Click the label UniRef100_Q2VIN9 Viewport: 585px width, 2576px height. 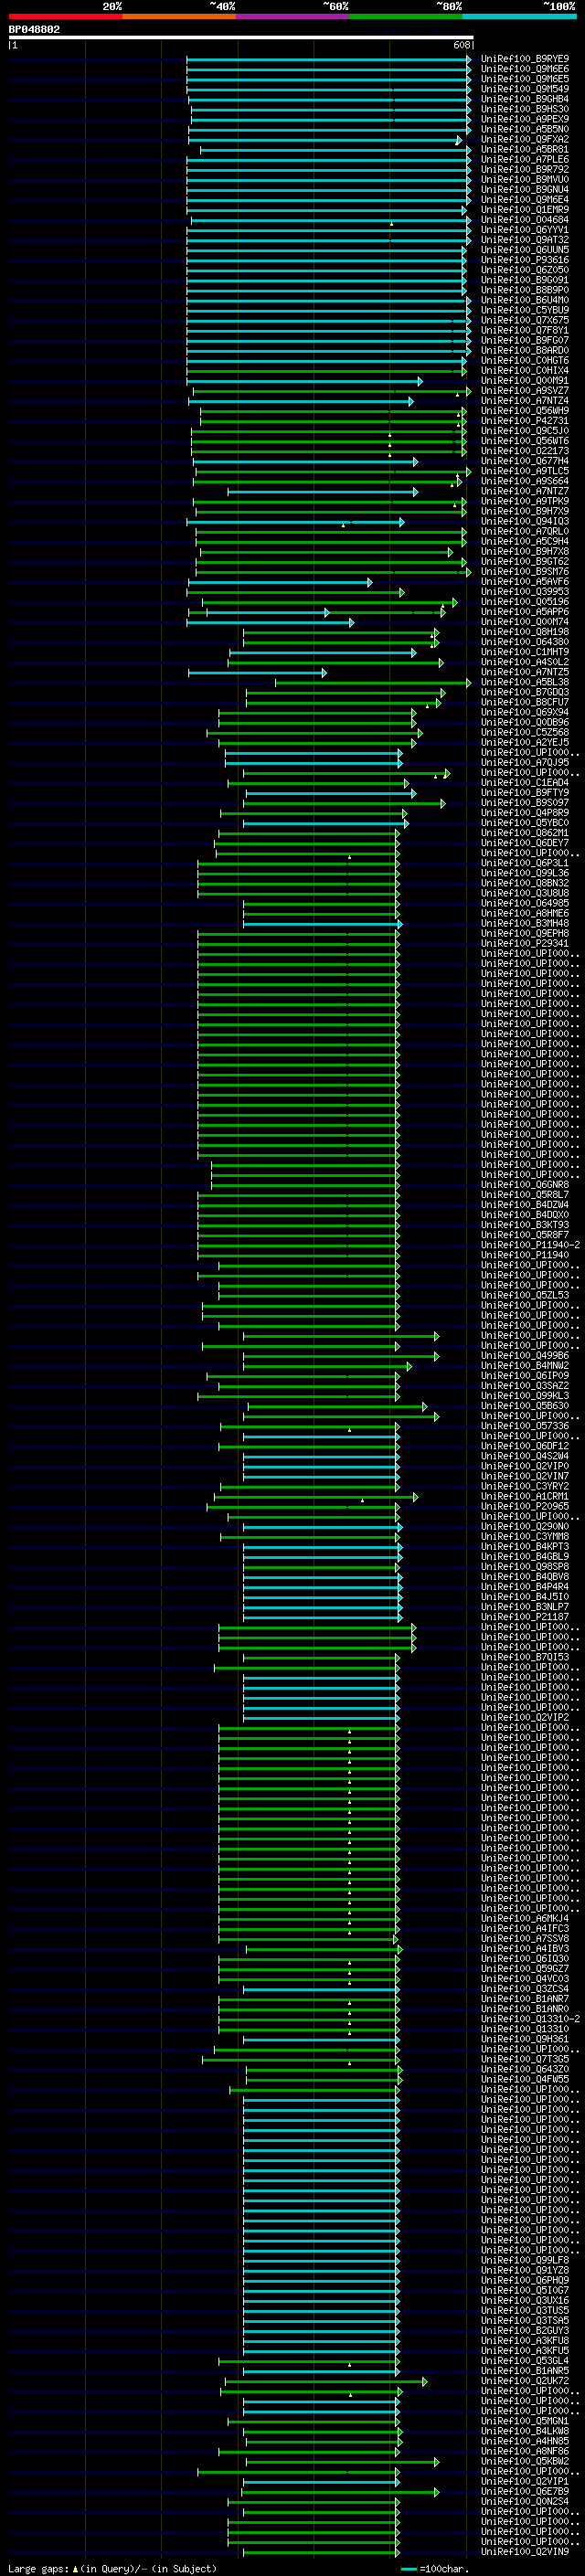pos(525,2552)
